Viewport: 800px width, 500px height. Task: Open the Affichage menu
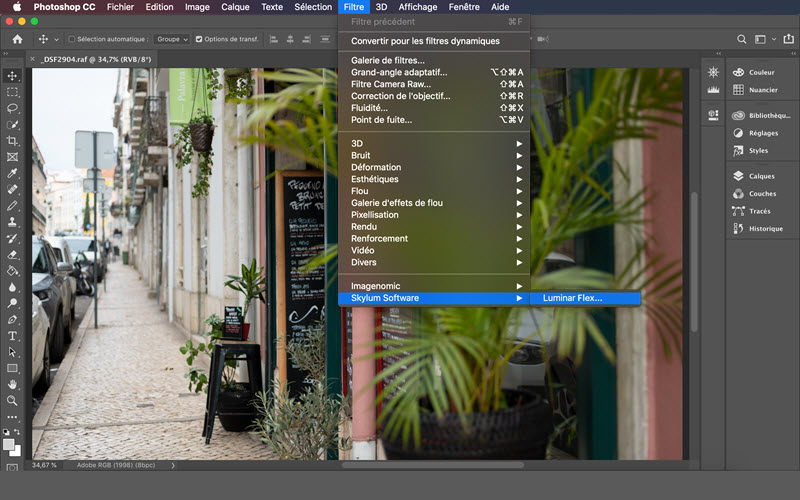pyautogui.click(x=418, y=7)
